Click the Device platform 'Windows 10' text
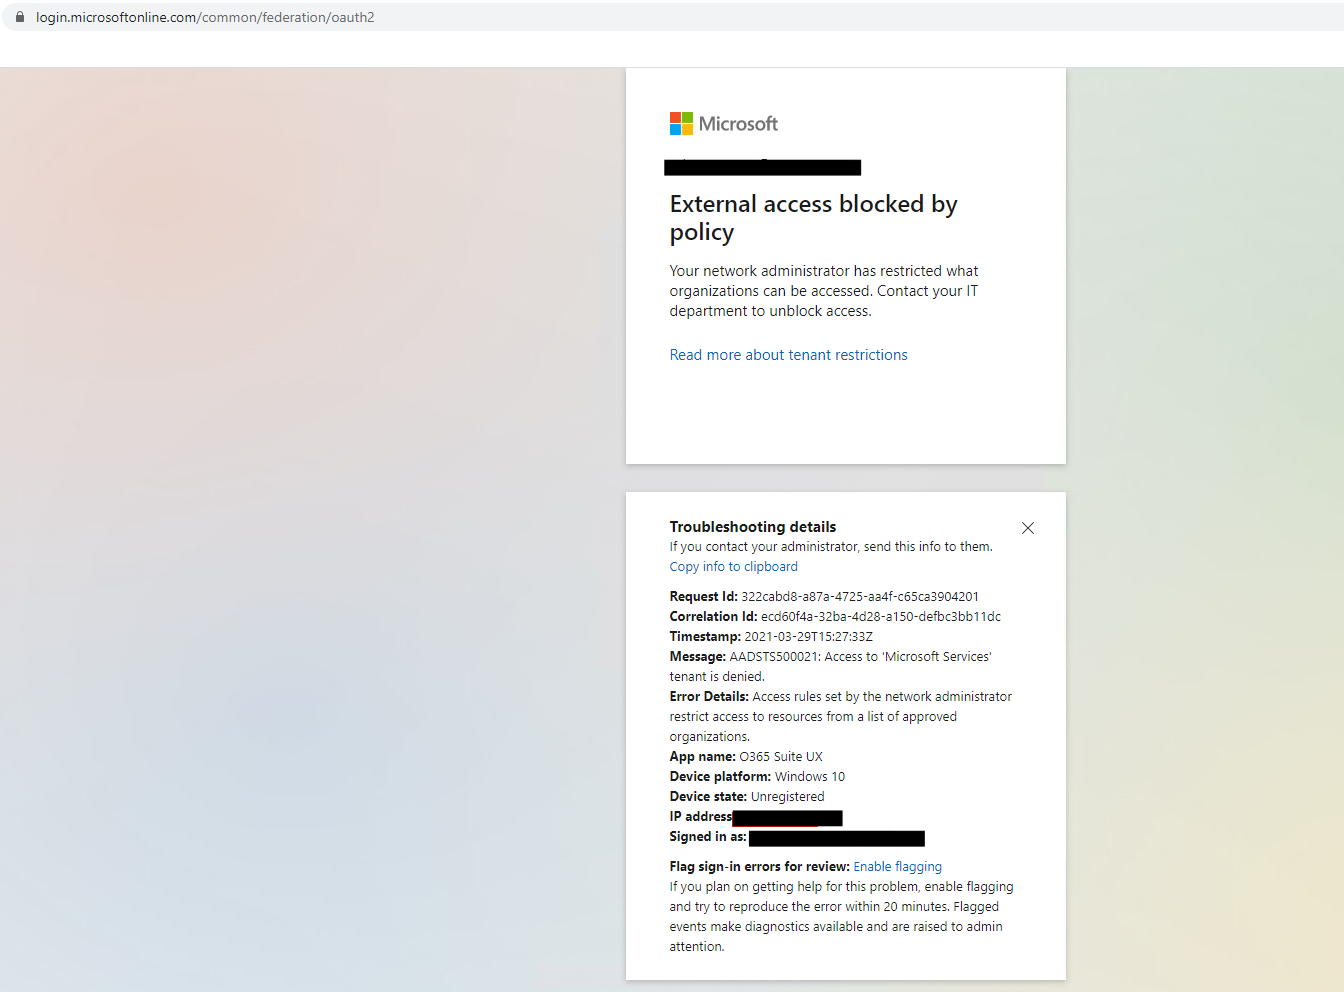This screenshot has width=1344, height=992. 809,777
